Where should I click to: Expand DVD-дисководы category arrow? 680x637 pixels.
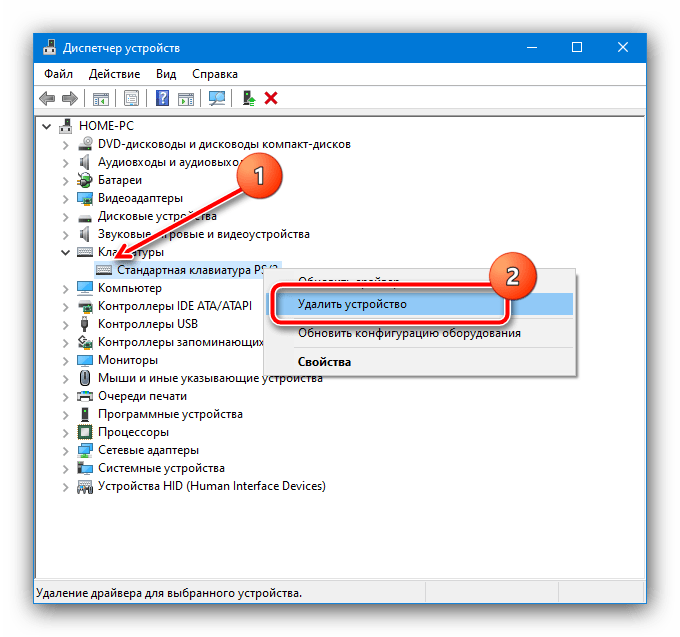(65, 145)
